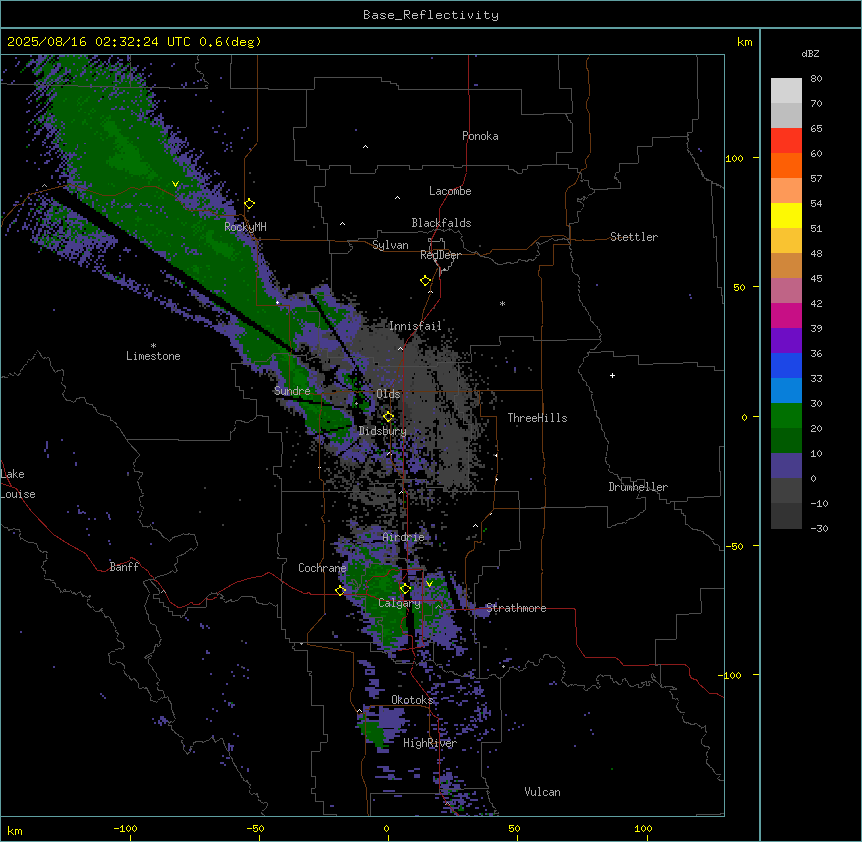This screenshot has width=862, height=842.
Task: Click the Innisfail town label
Action: [415, 326]
